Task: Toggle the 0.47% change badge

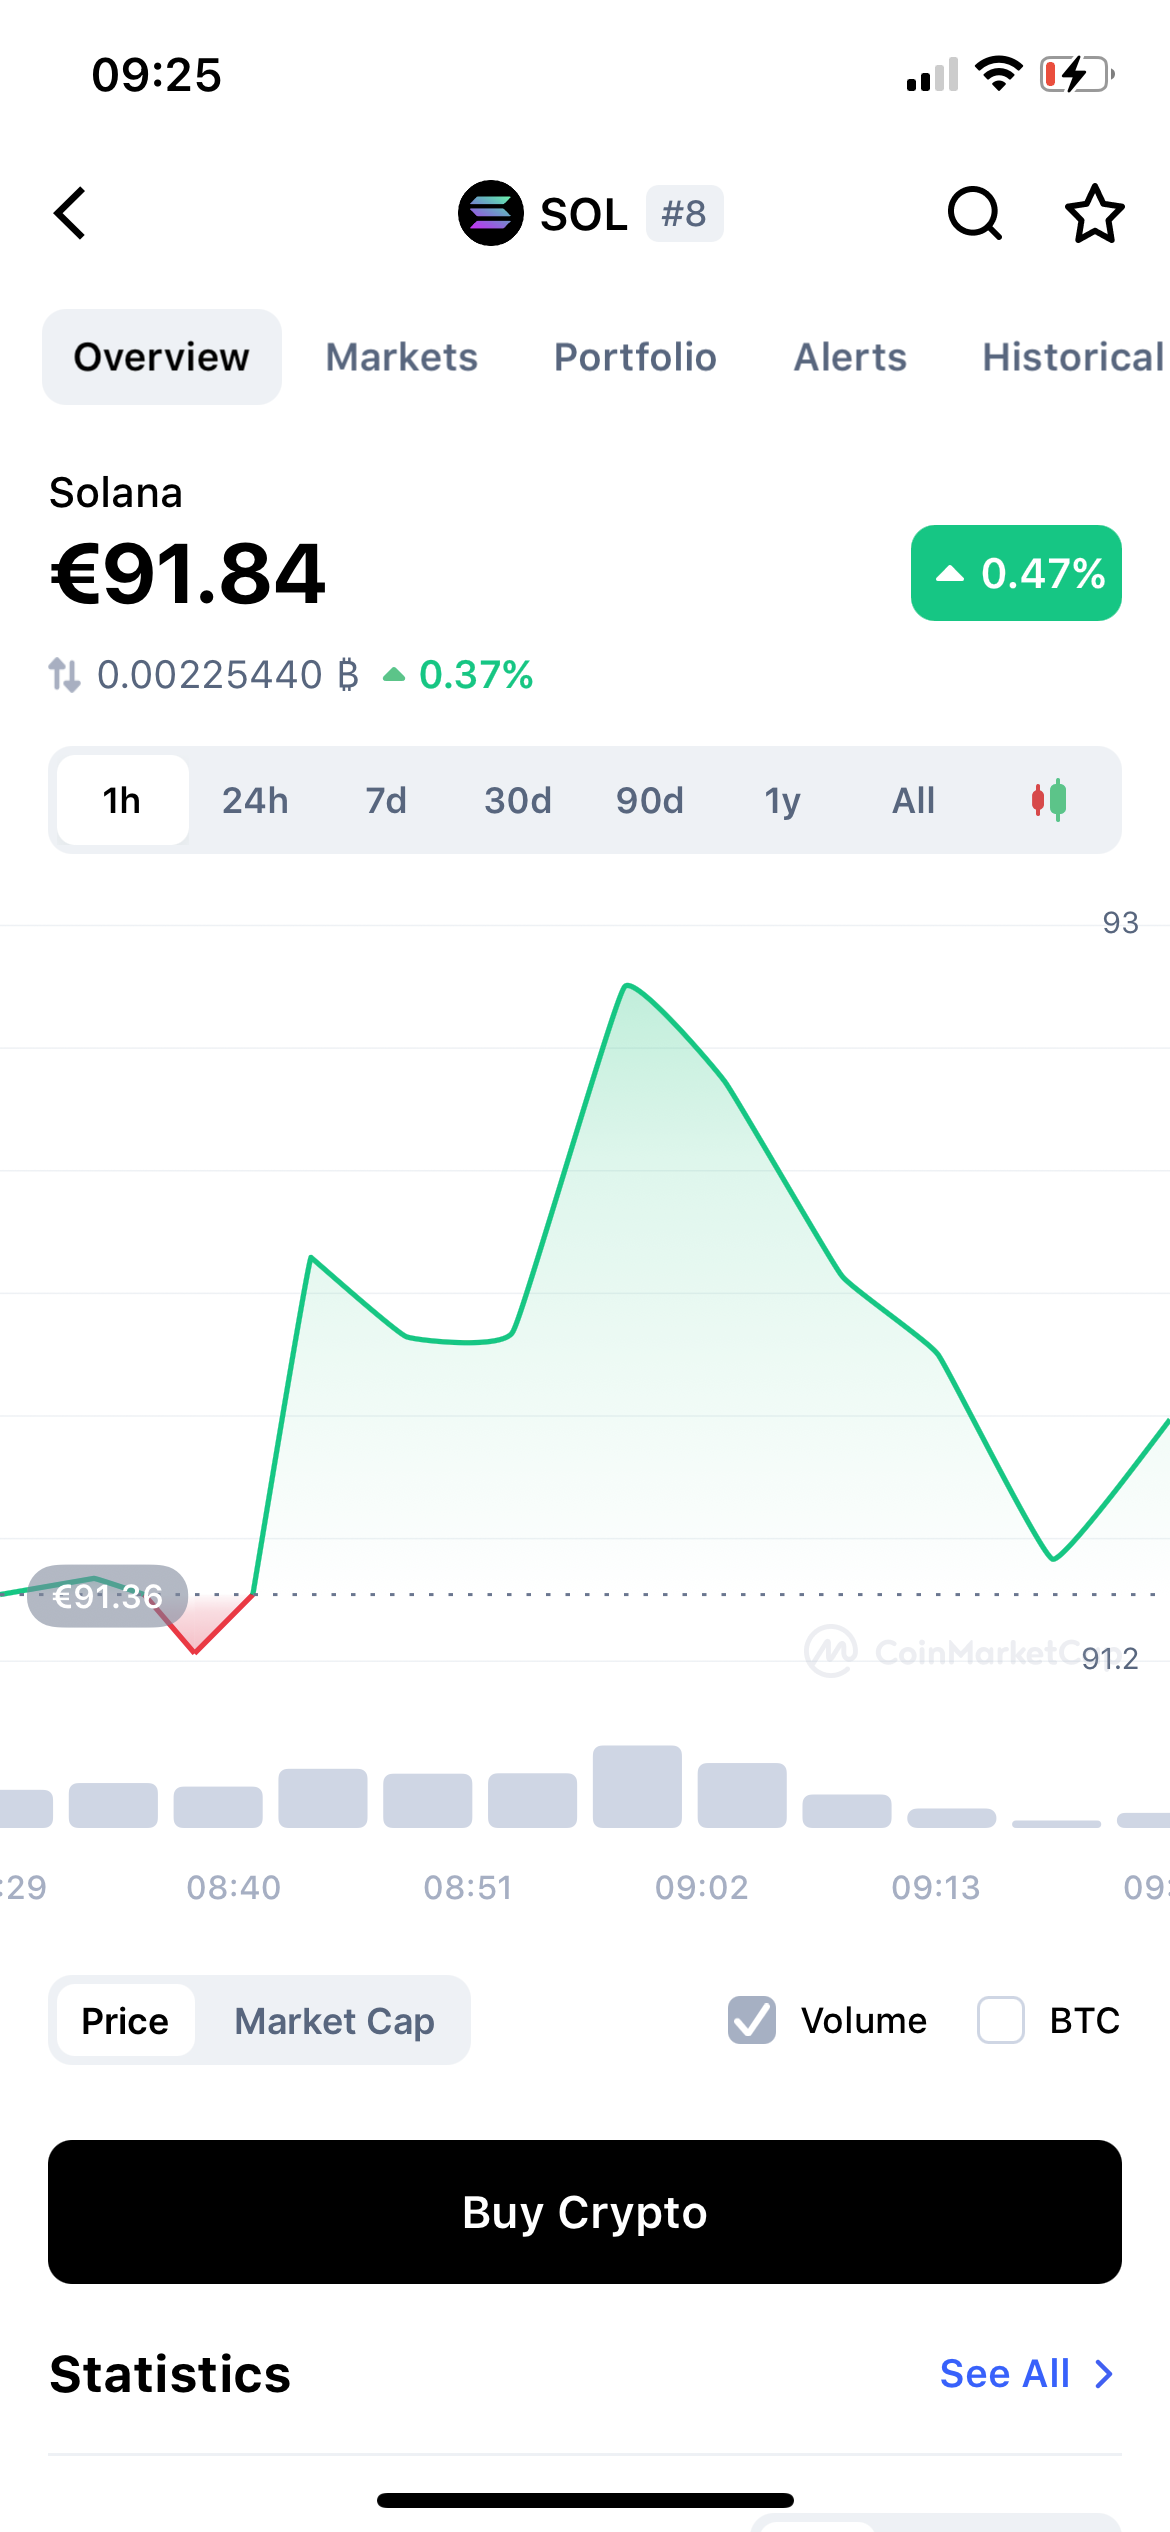Action: [x=1016, y=573]
